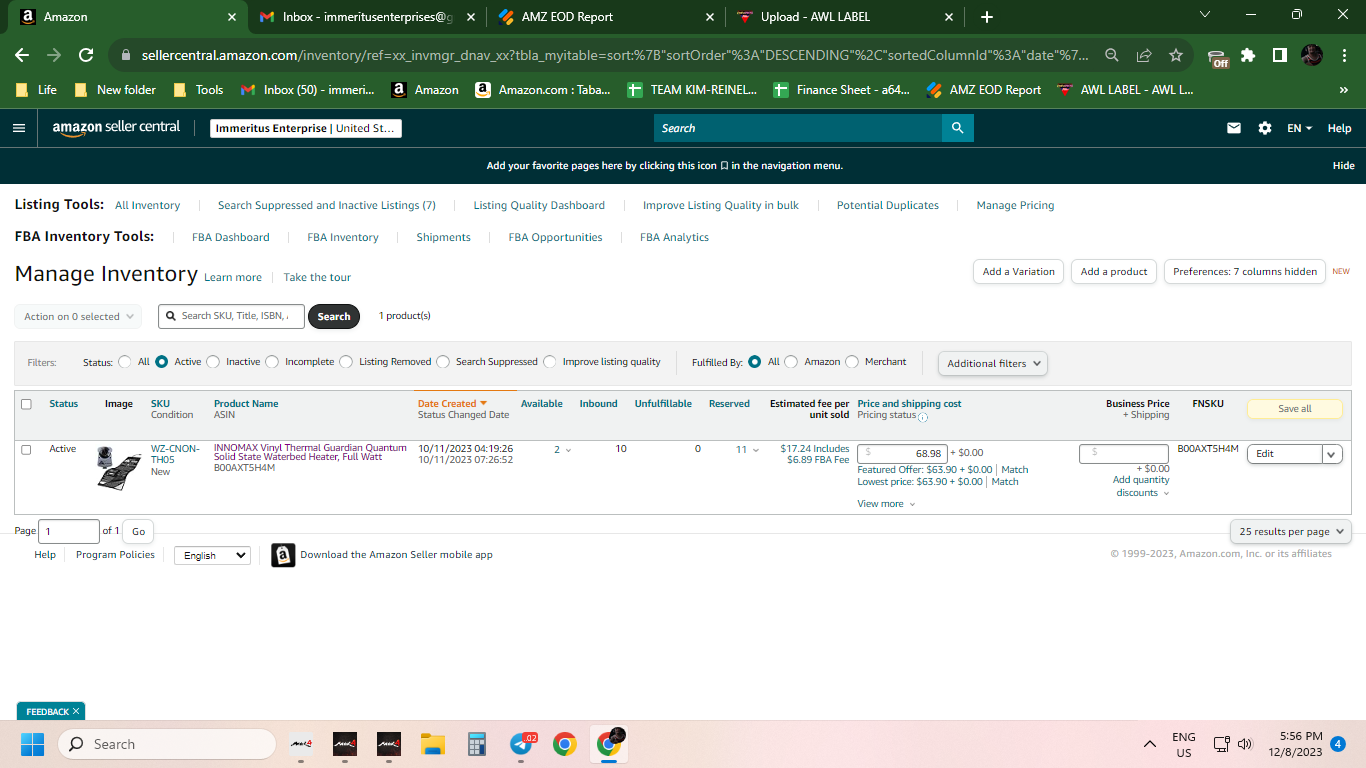
Task: Open 25 results per page dropdown
Action: [x=1290, y=532]
